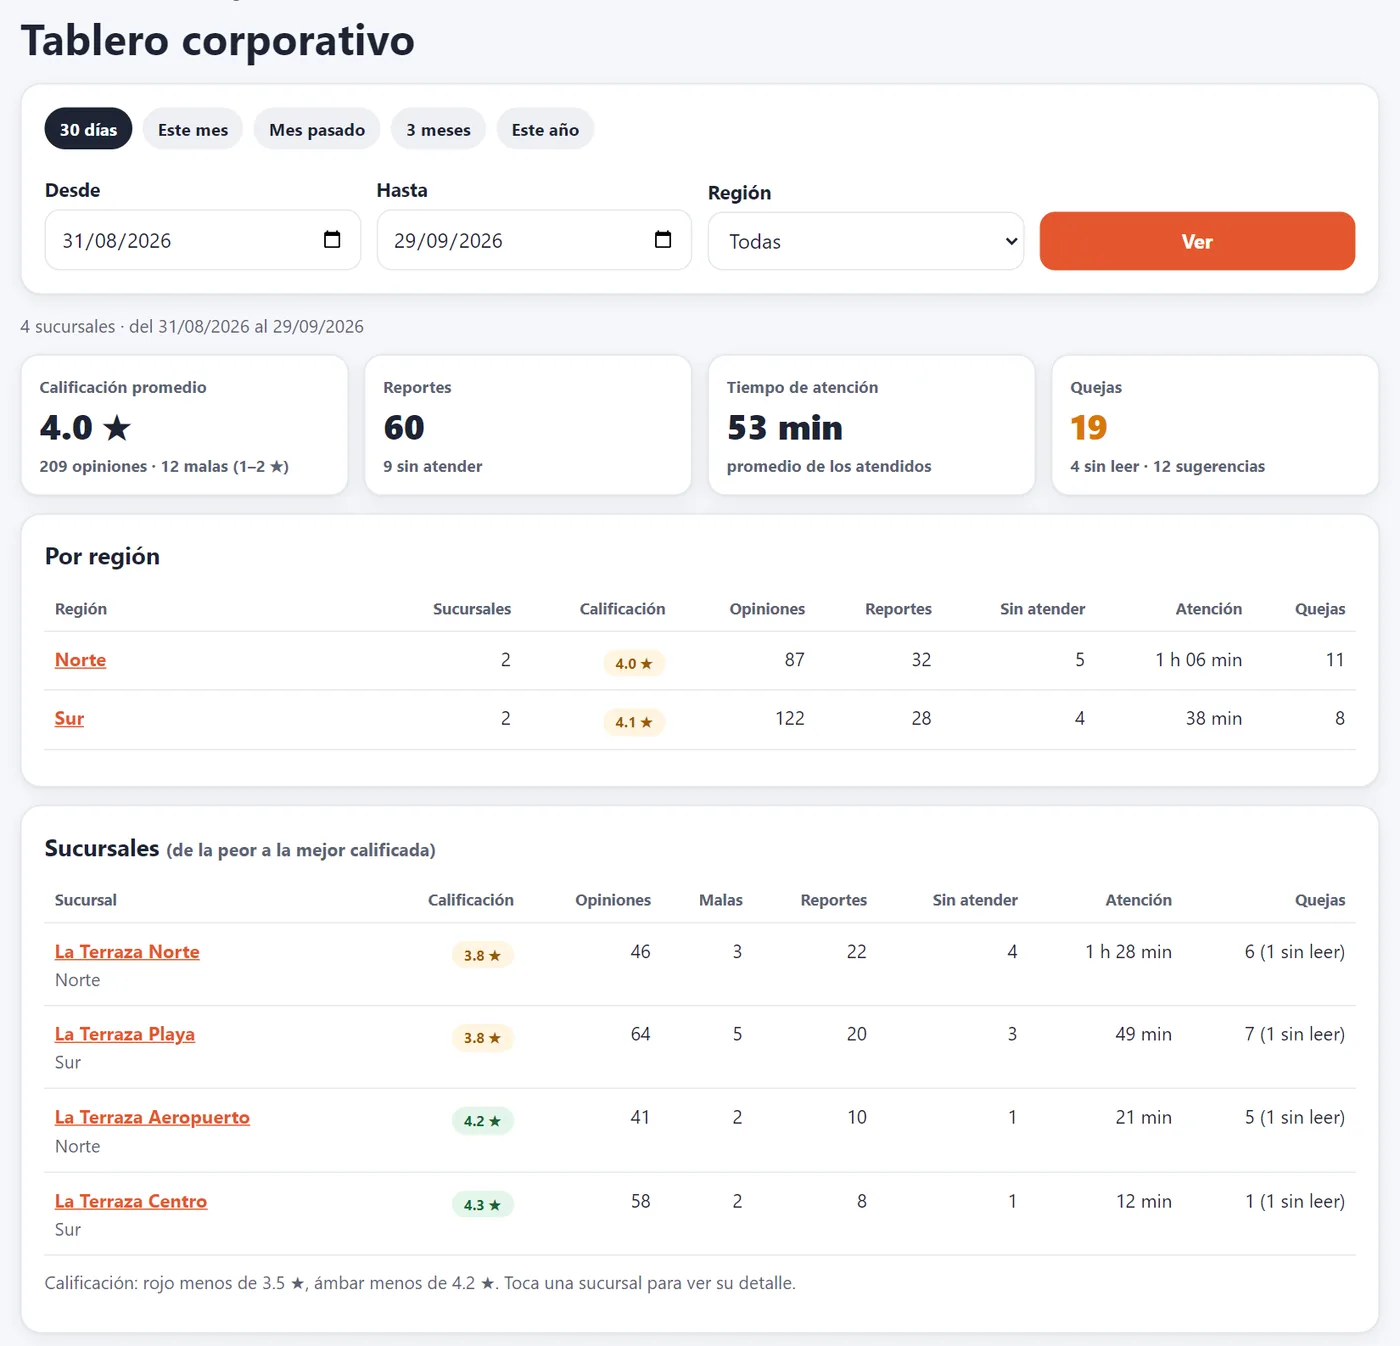
Task: Click the 4.0 ★ average rating value
Action: click(86, 428)
